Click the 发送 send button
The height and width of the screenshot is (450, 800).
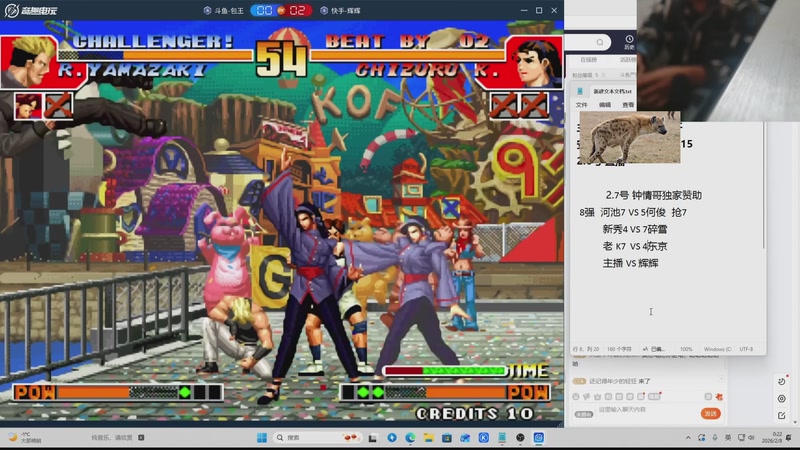[x=711, y=413]
